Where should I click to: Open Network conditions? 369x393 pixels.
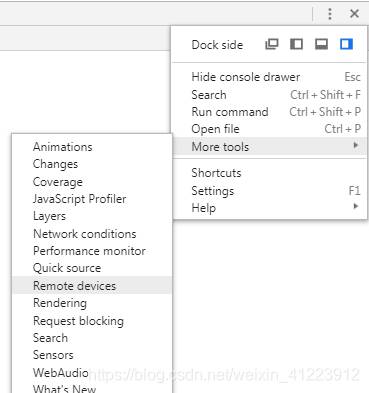pos(92,234)
